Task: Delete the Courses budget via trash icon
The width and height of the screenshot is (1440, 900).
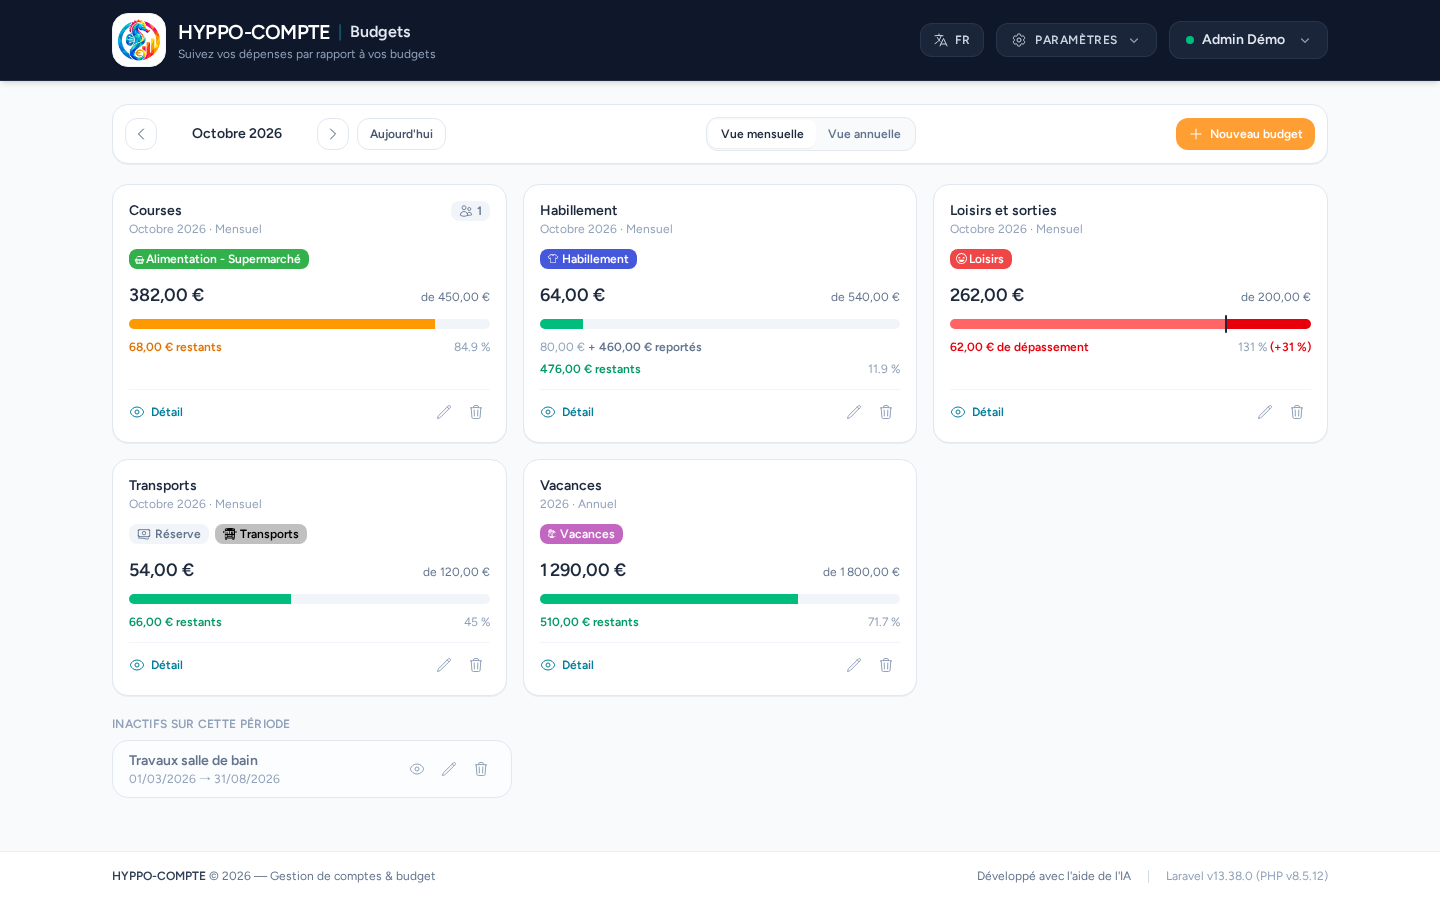Action: click(476, 412)
